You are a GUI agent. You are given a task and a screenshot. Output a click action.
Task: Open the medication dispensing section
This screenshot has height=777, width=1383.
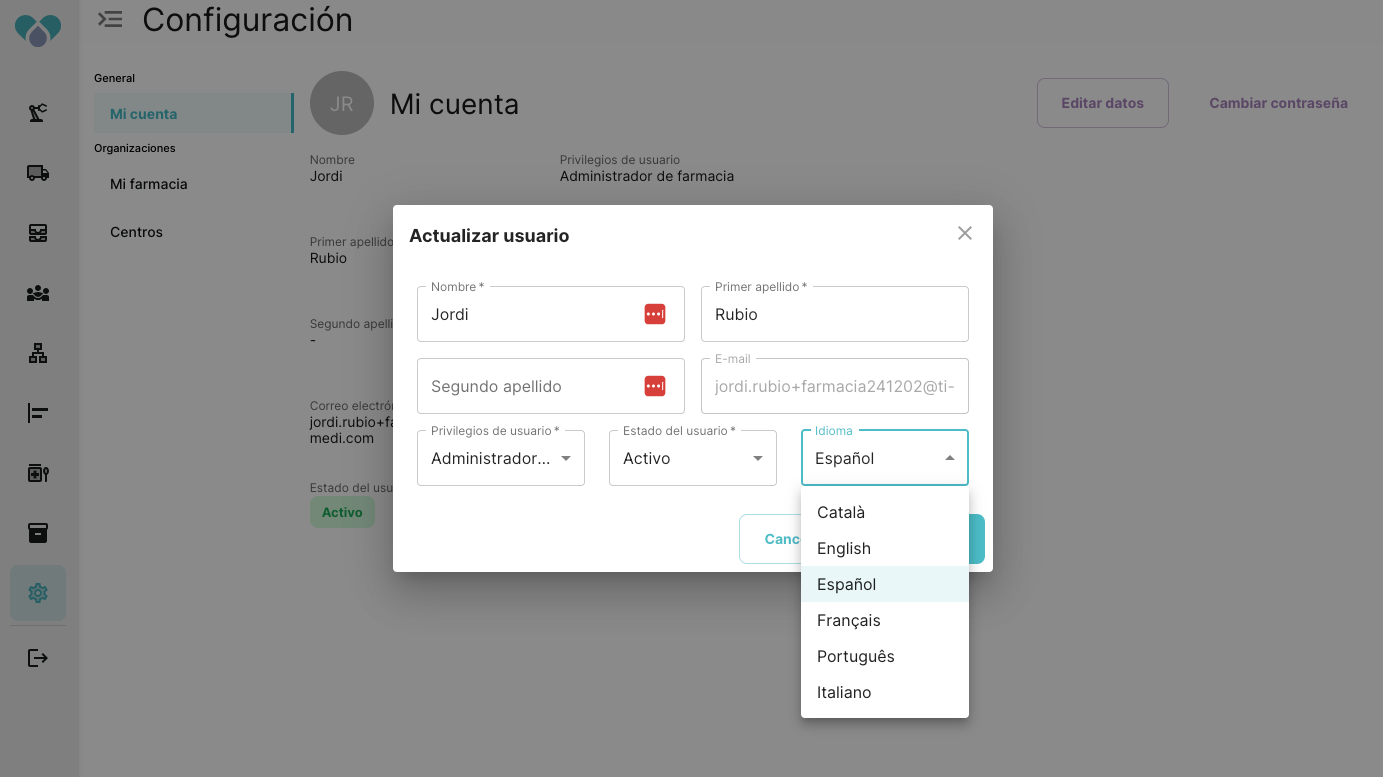click(37, 472)
